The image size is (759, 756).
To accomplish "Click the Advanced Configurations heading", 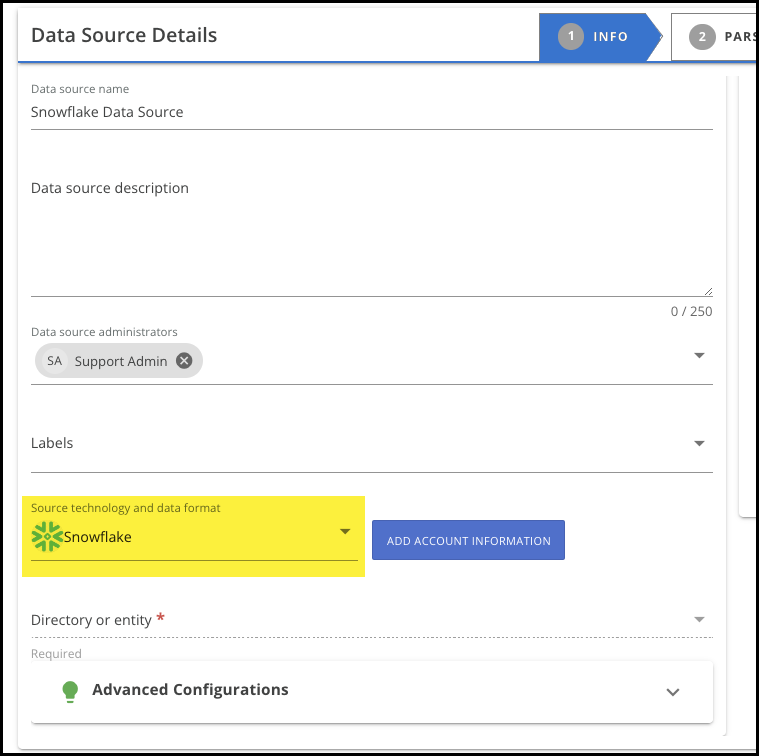I will coord(190,690).
